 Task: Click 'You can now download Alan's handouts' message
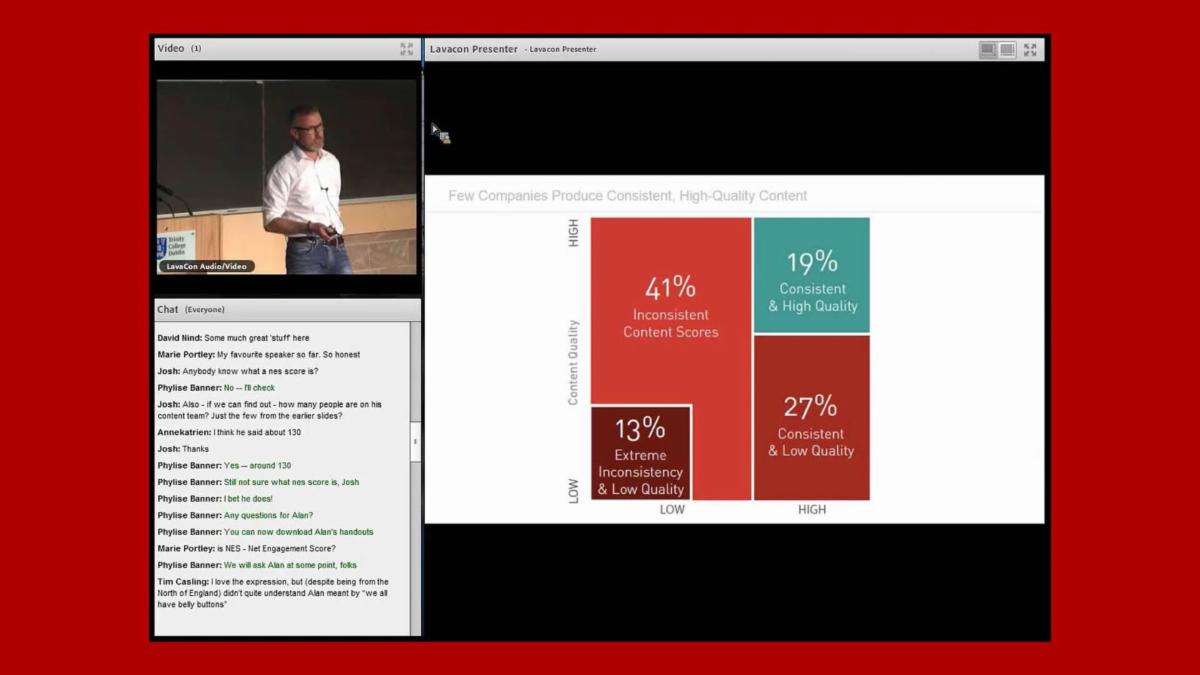265,532
